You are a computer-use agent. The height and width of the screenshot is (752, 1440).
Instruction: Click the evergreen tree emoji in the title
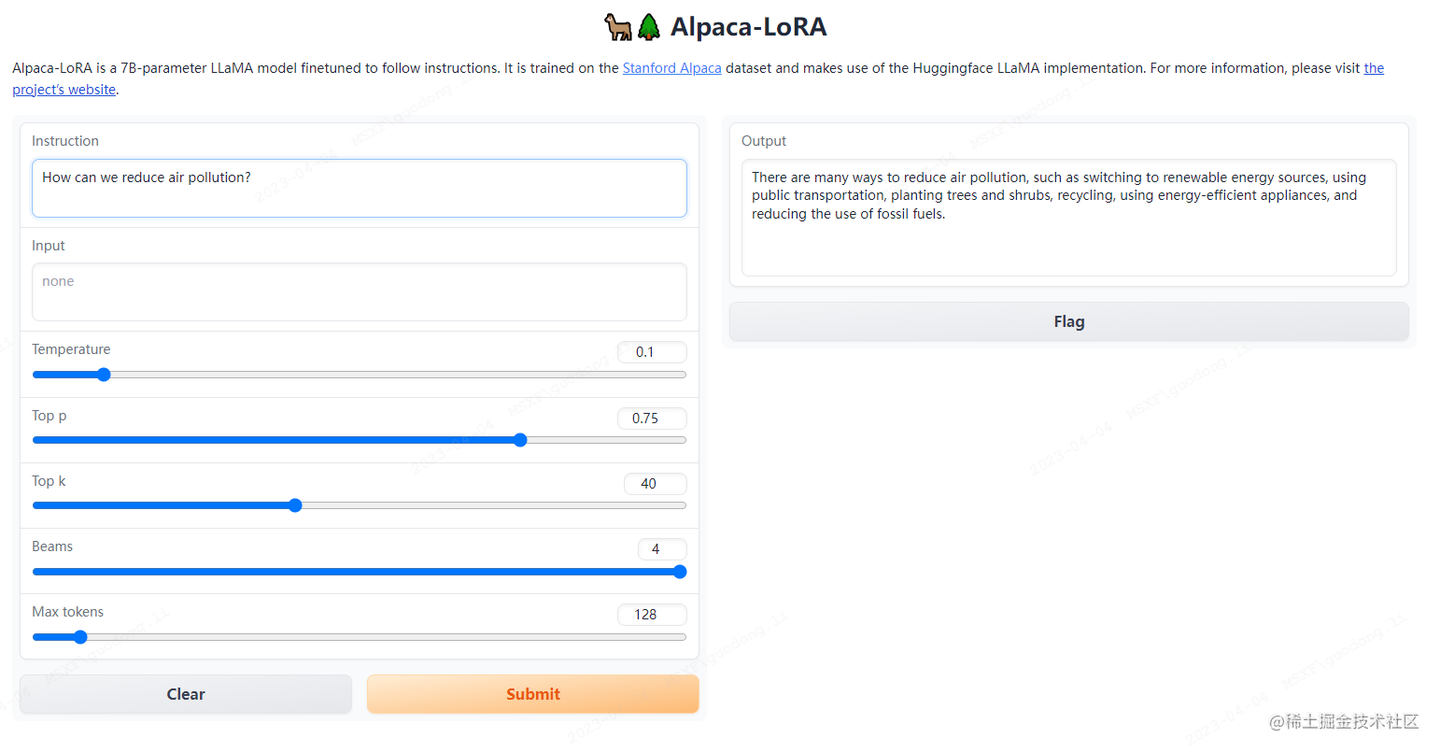(649, 27)
